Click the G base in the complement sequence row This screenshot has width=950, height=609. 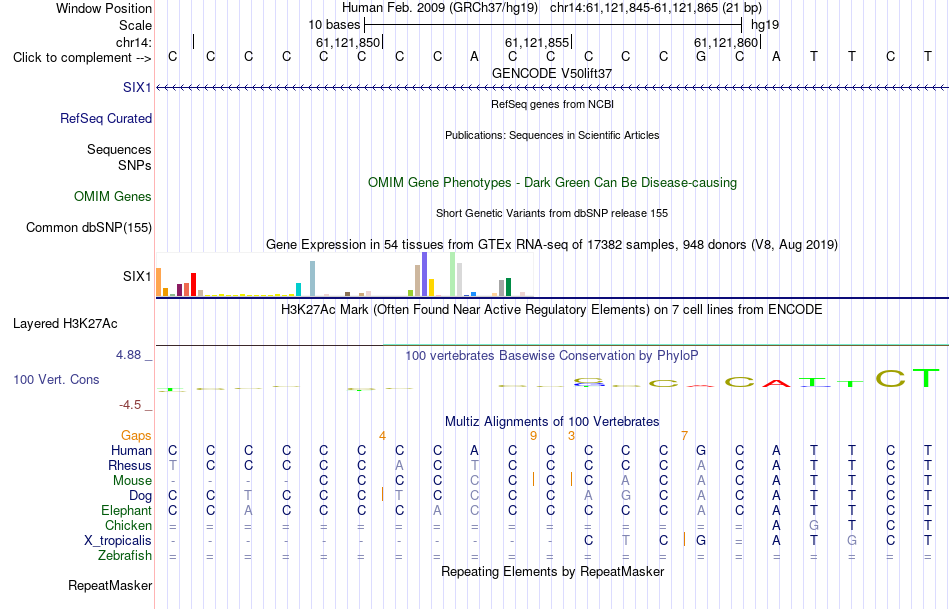tap(701, 57)
